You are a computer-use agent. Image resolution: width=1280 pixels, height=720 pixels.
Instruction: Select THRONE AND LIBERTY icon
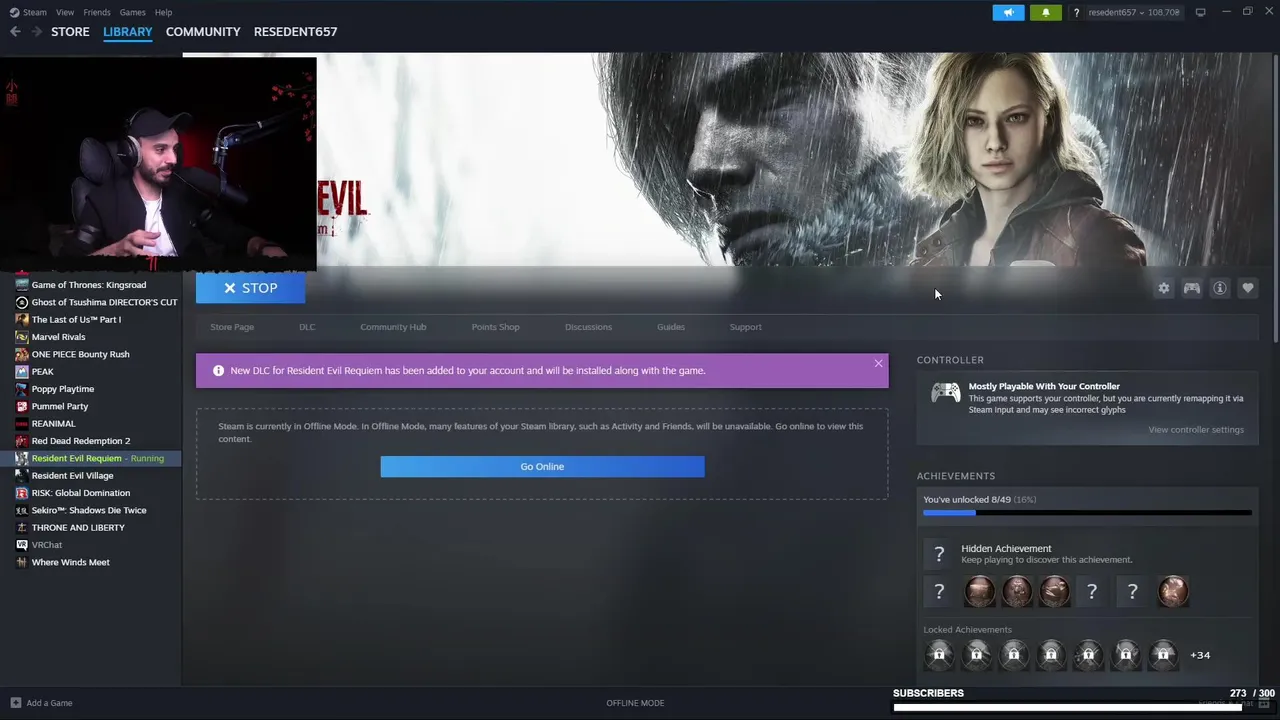click(22, 527)
